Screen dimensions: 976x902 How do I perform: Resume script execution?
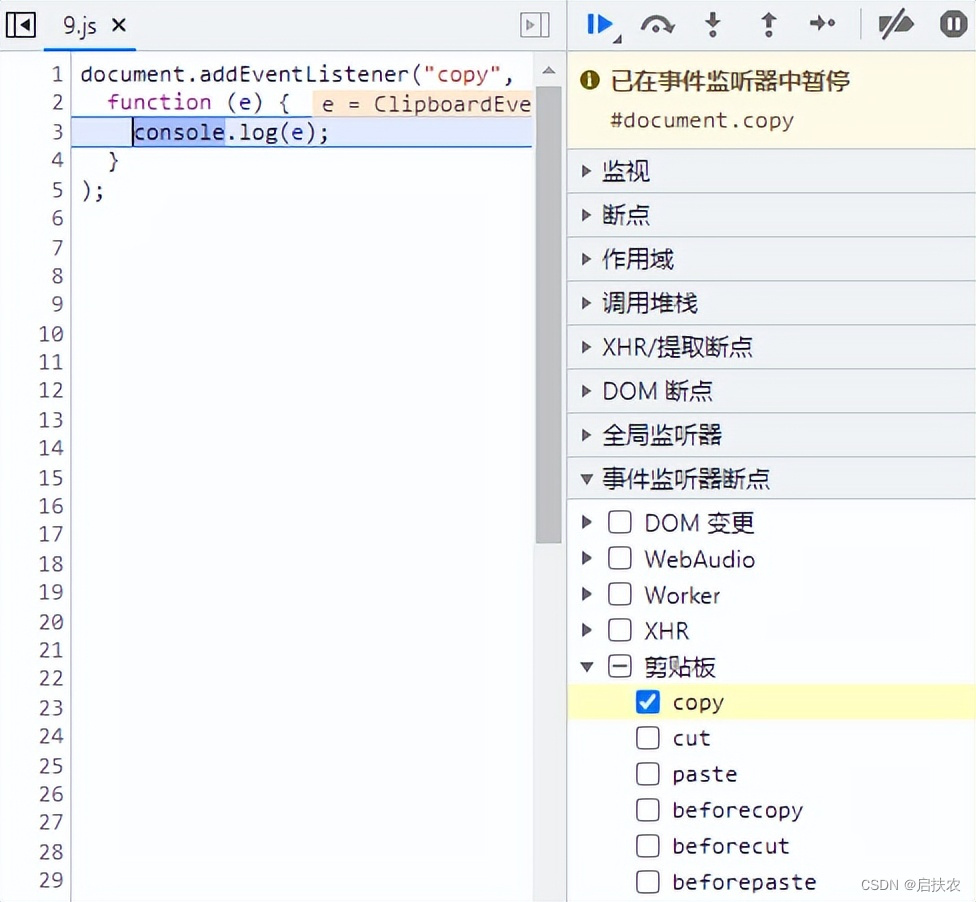600,25
